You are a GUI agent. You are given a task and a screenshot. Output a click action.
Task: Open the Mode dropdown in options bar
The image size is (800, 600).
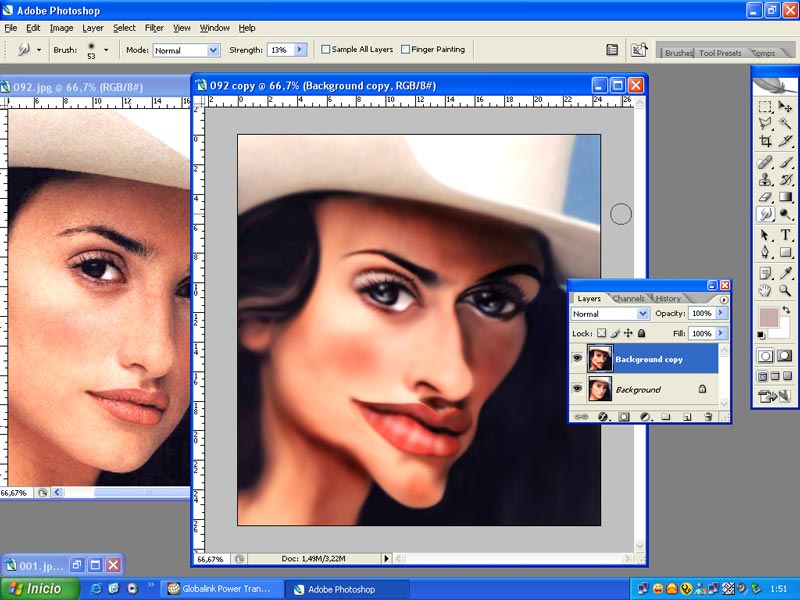coord(186,49)
